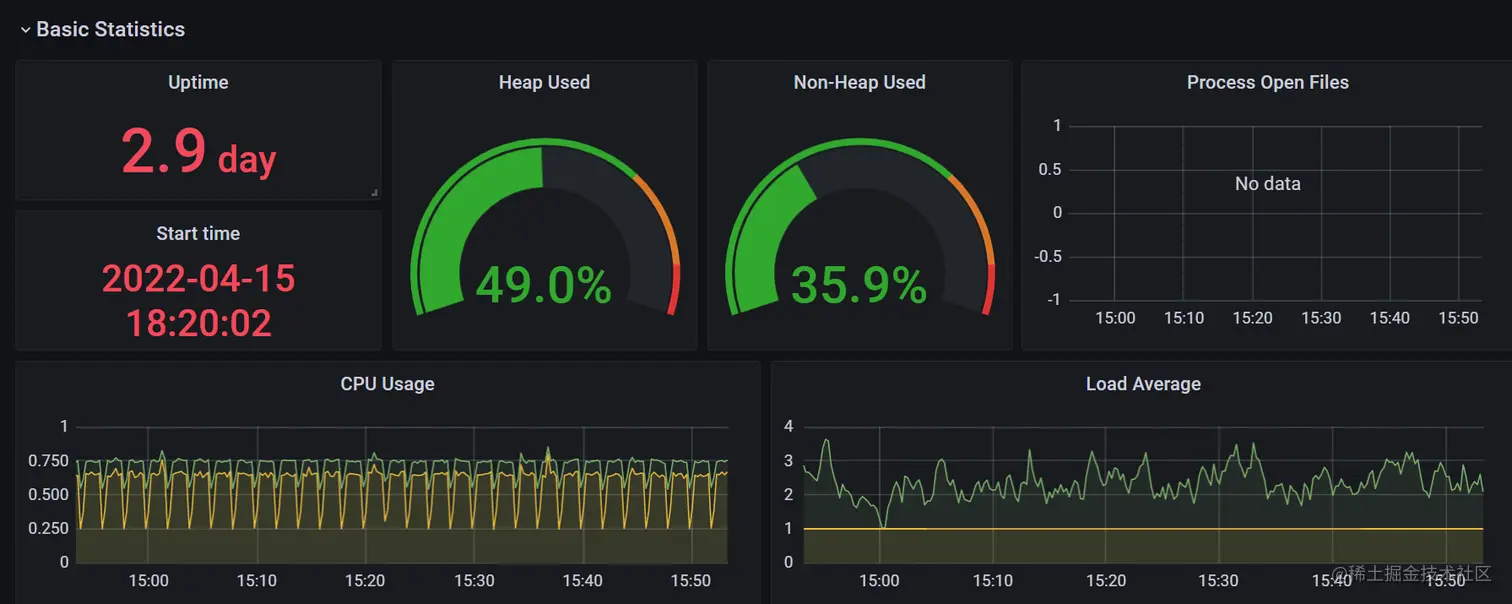The width and height of the screenshot is (1512, 604).
Task: Collapse the Basic Statistics row chevron
Action: [x=25, y=30]
